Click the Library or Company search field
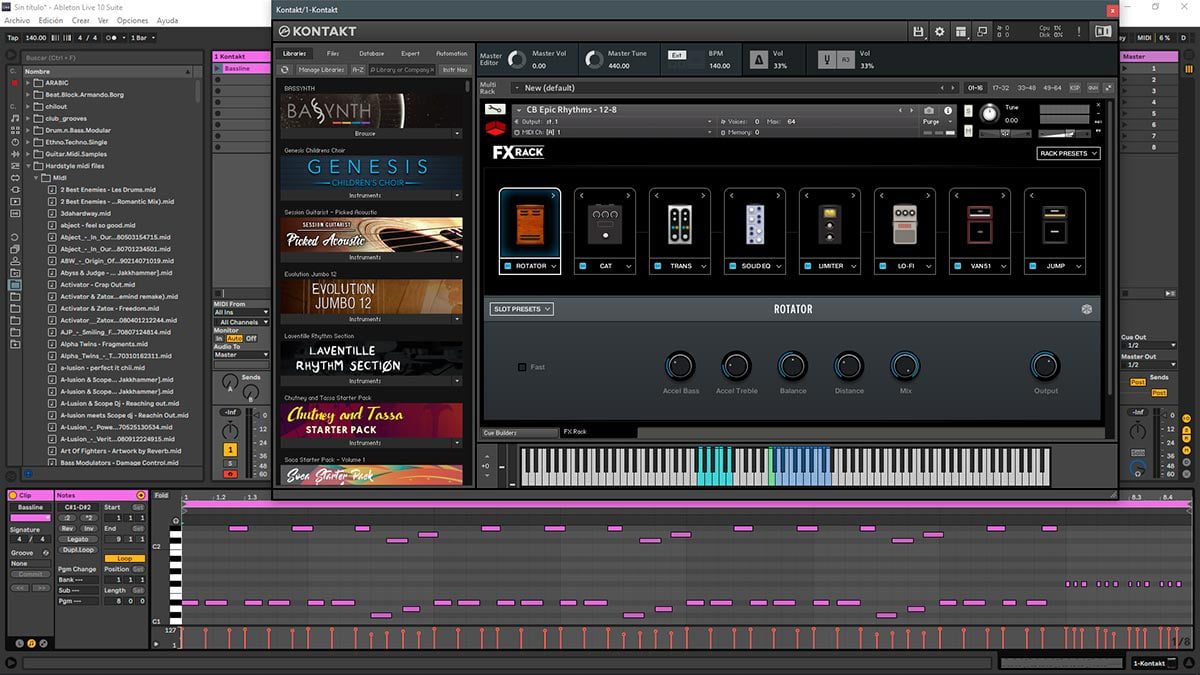The height and width of the screenshot is (675, 1200). 402,70
